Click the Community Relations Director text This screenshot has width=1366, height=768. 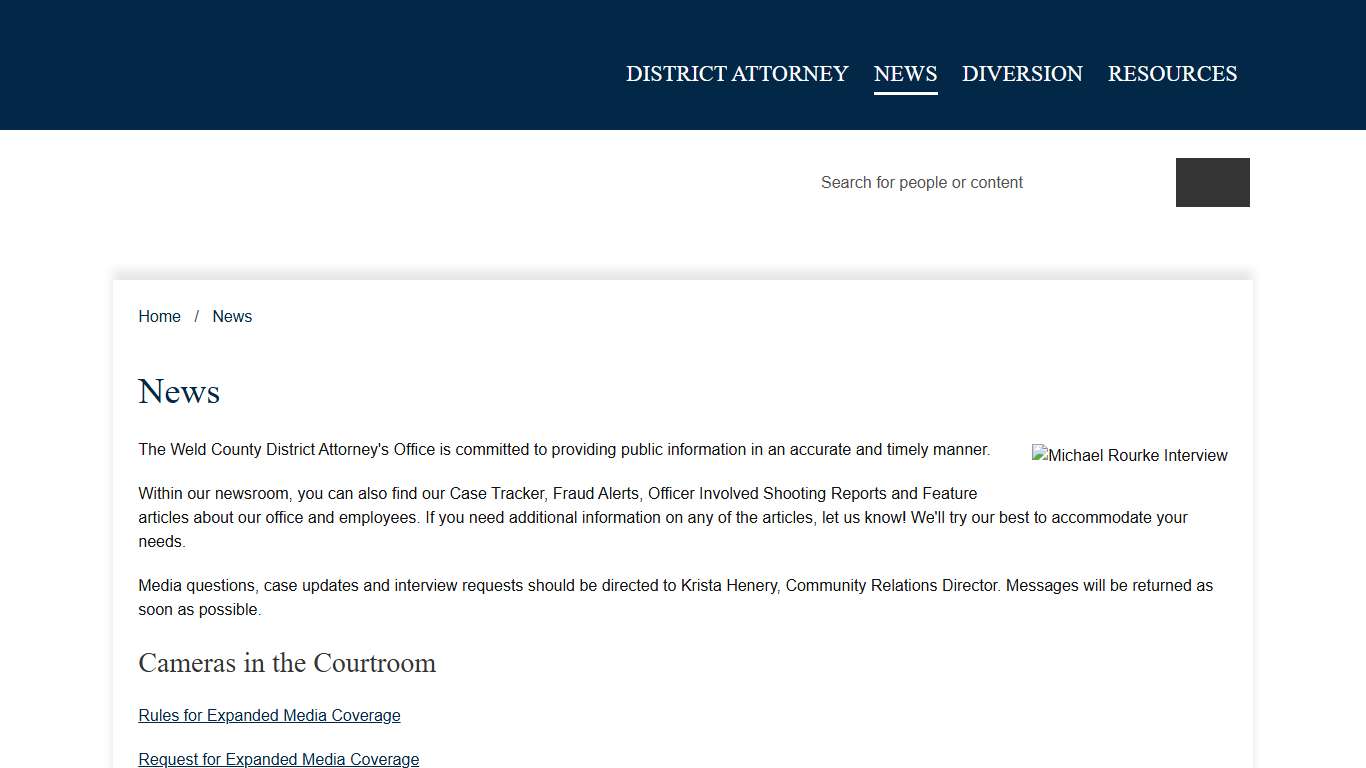(x=892, y=585)
